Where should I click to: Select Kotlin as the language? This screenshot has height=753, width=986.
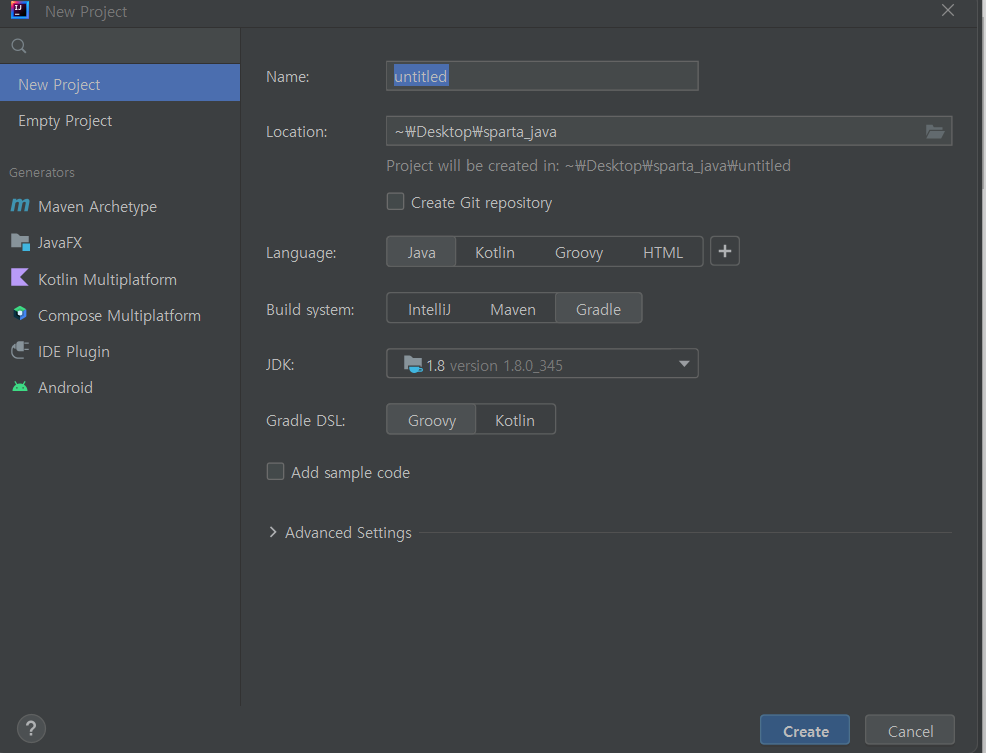point(494,252)
